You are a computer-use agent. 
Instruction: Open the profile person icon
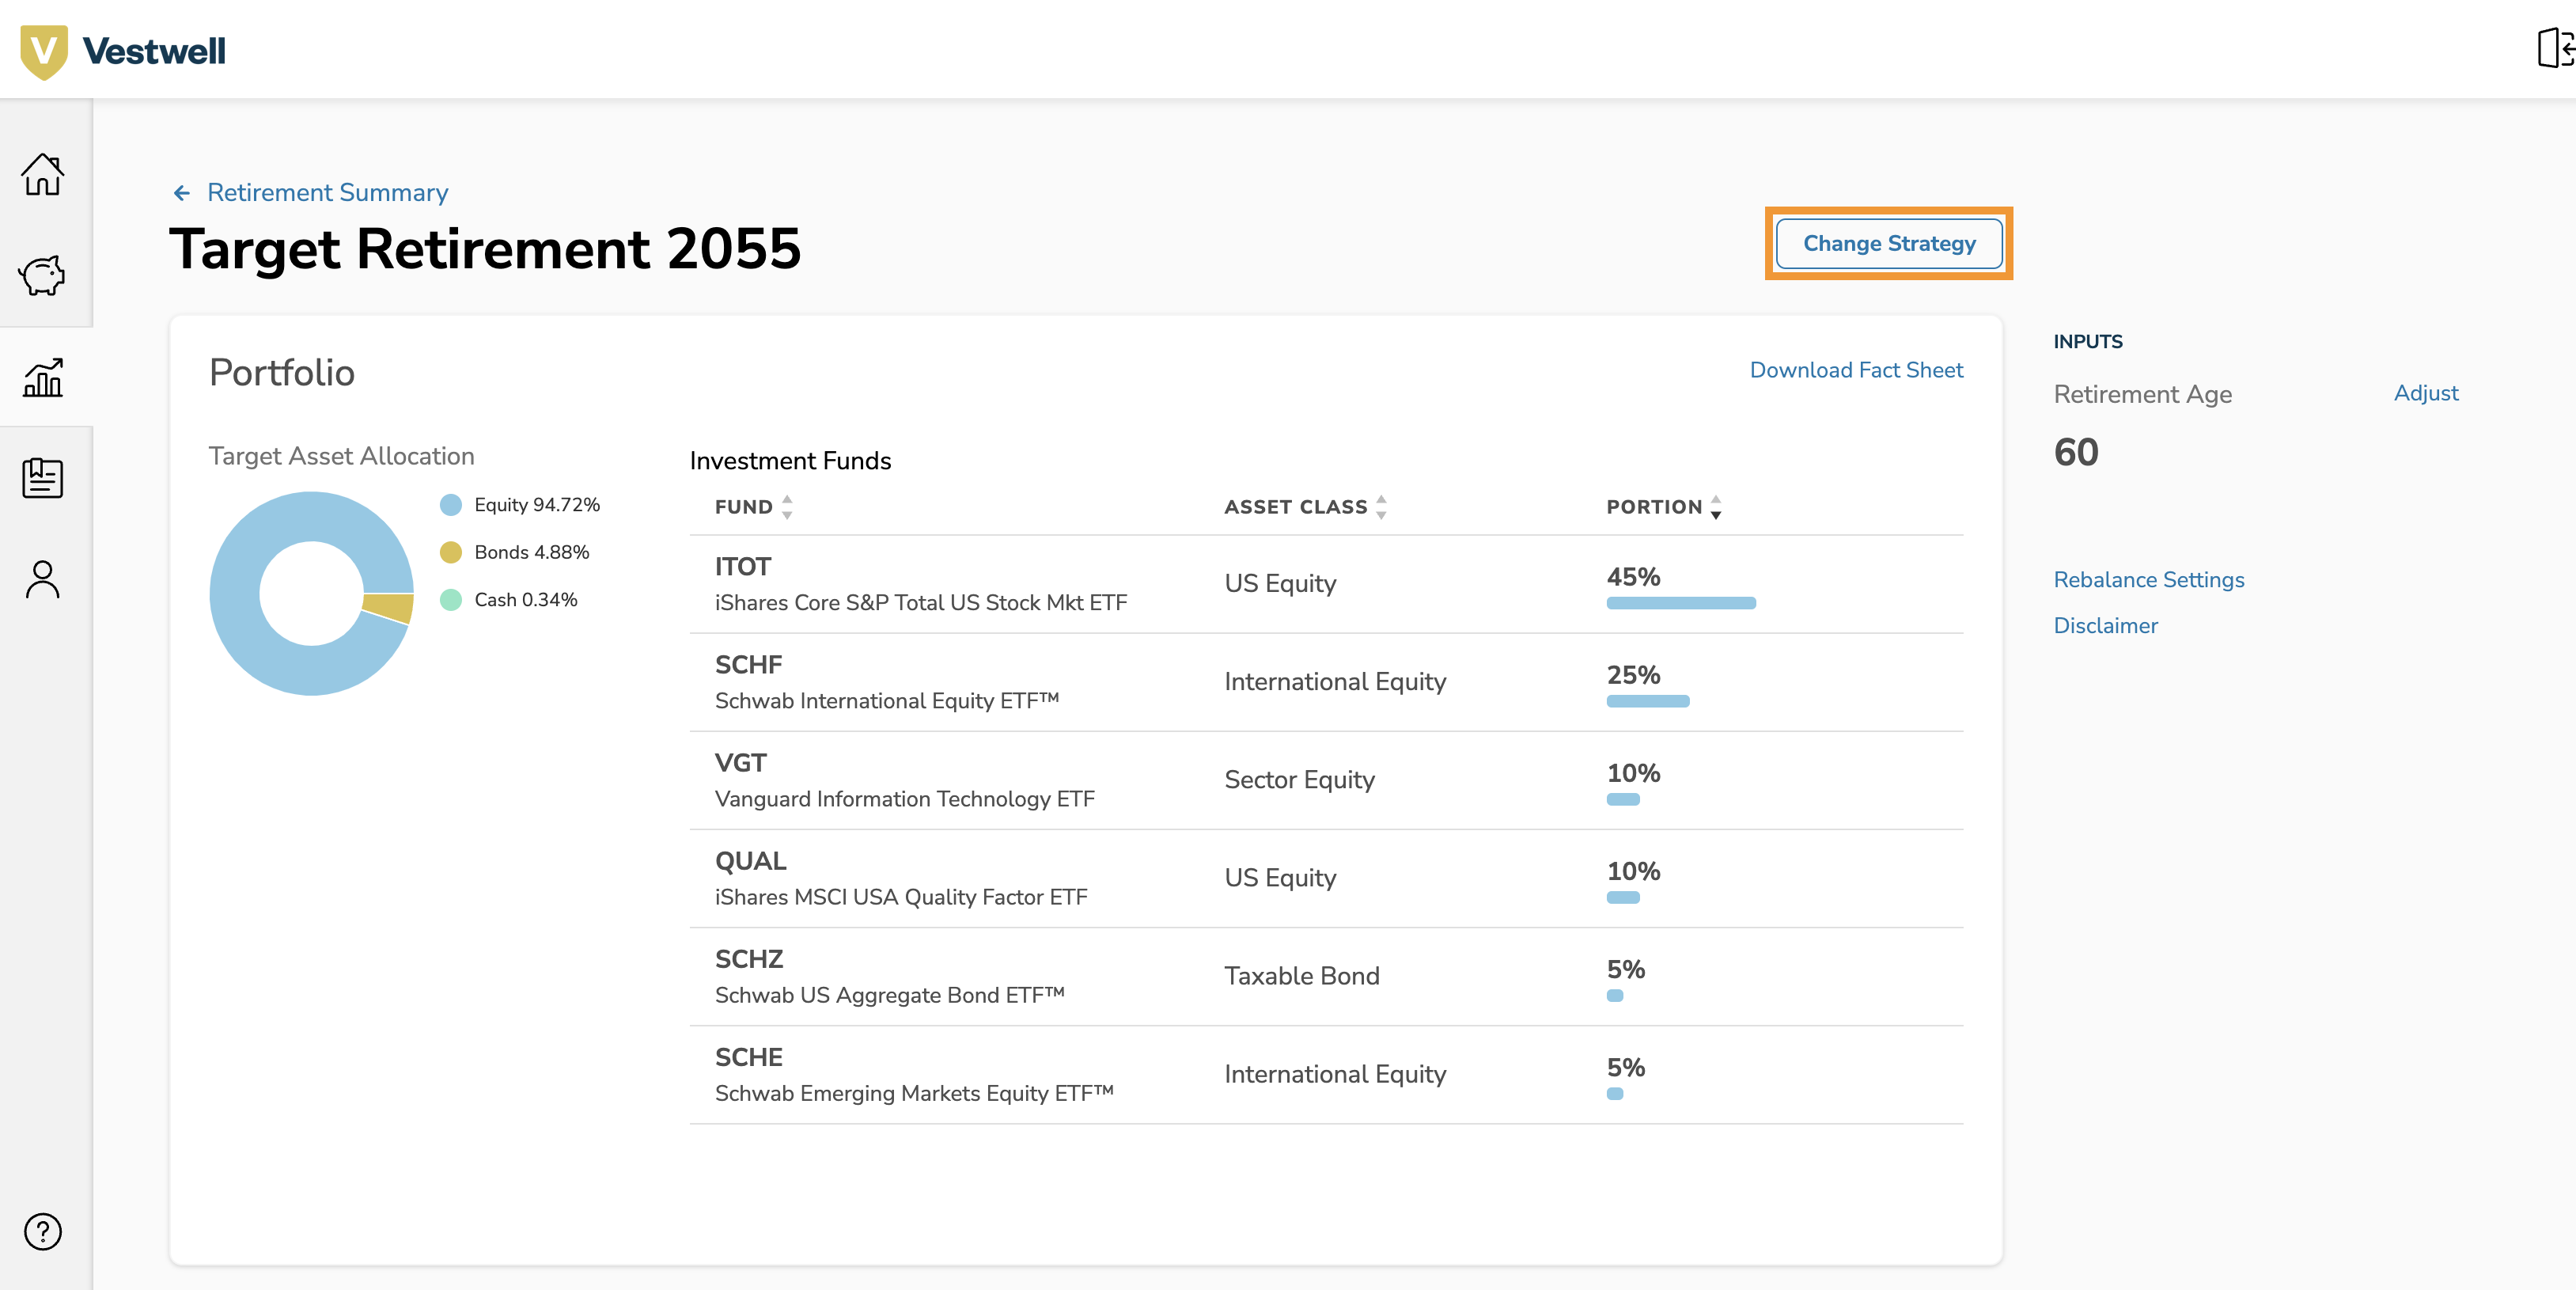coord(44,579)
